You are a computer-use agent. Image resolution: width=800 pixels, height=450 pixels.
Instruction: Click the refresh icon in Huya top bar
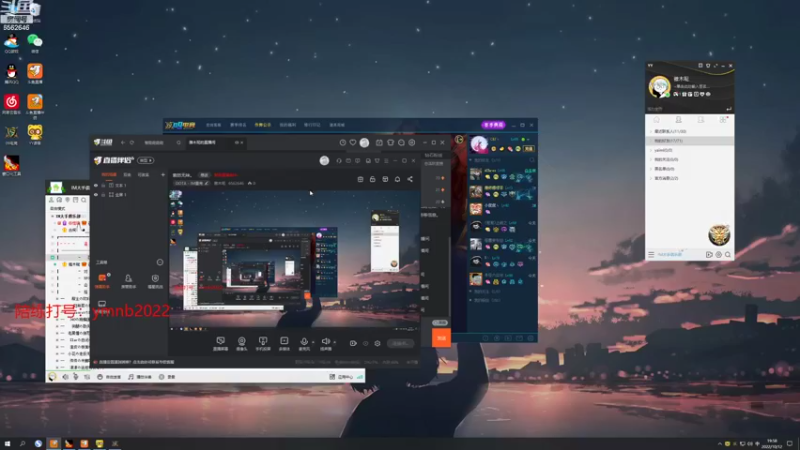[x=132, y=143]
